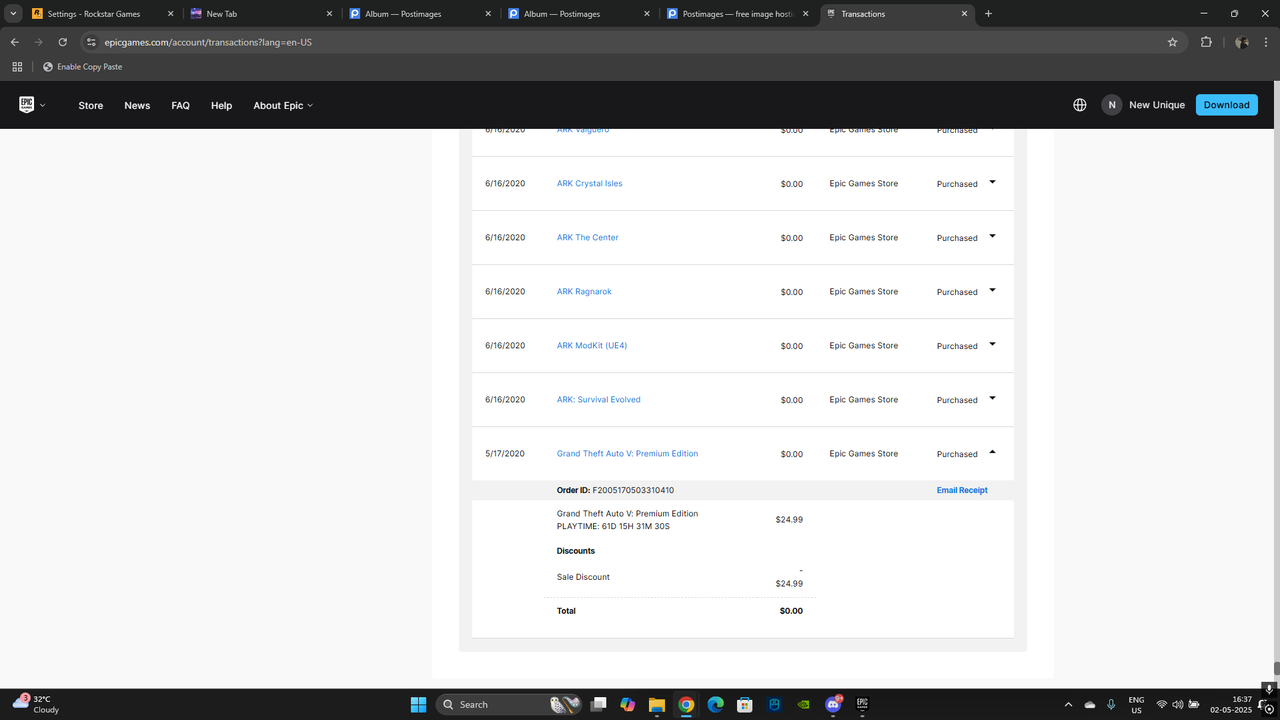Screen dimensions: 1280x720
Task: Open the ARK The Center link
Action: (x=588, y=238)
